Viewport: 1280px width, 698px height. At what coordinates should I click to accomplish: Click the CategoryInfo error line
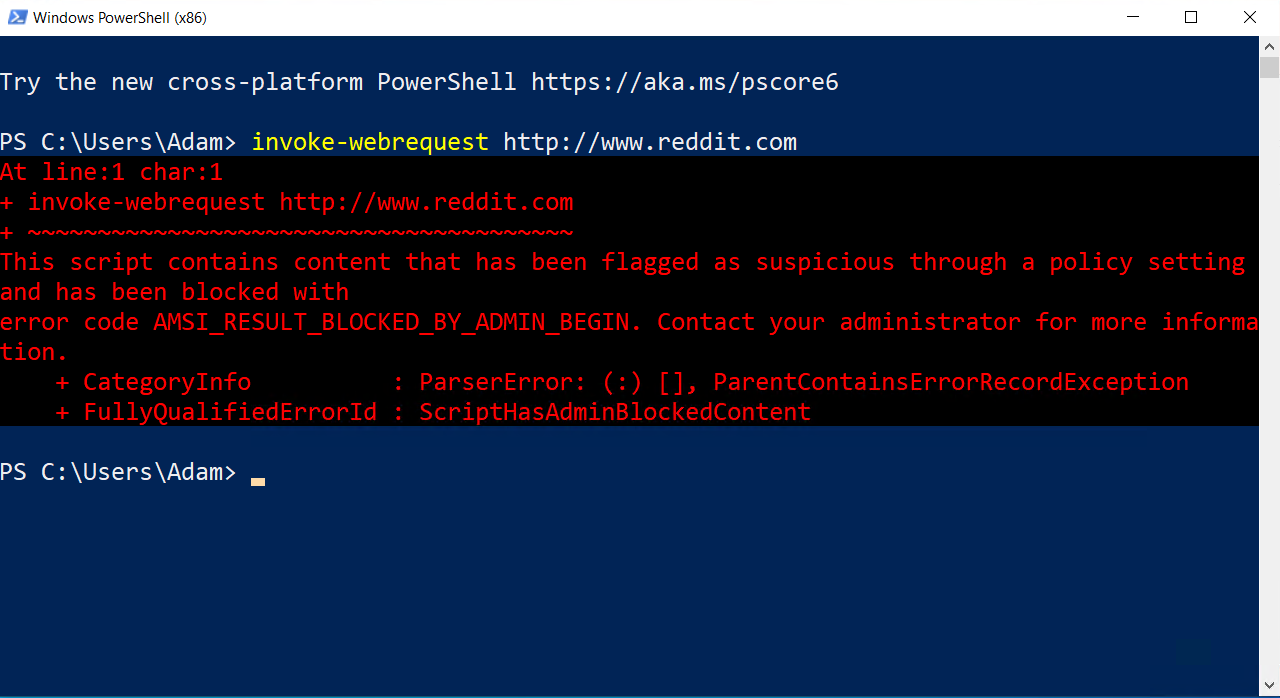[x=166, y=382]
